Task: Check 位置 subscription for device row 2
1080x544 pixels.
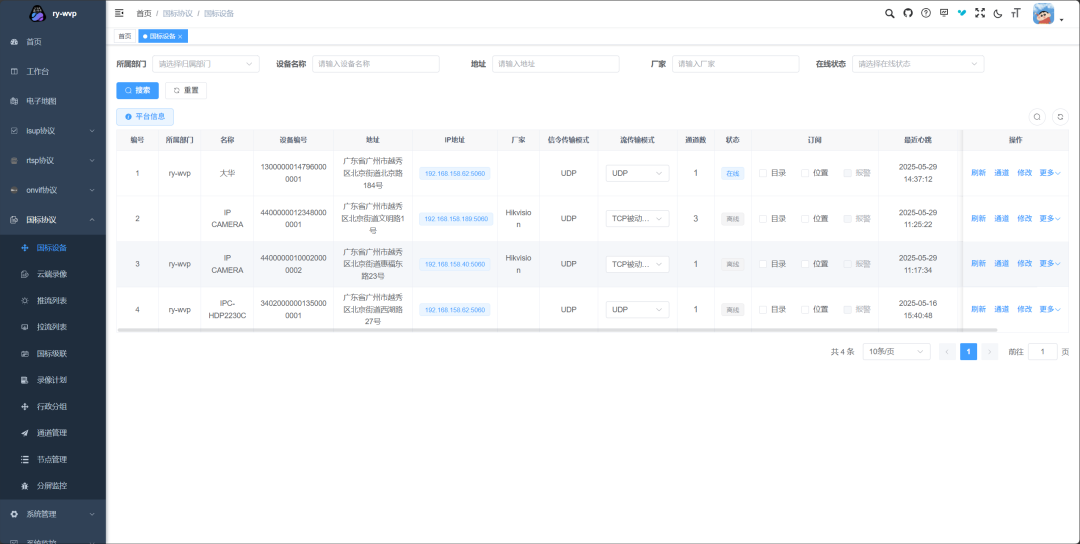Action: [x=805, y=218]
